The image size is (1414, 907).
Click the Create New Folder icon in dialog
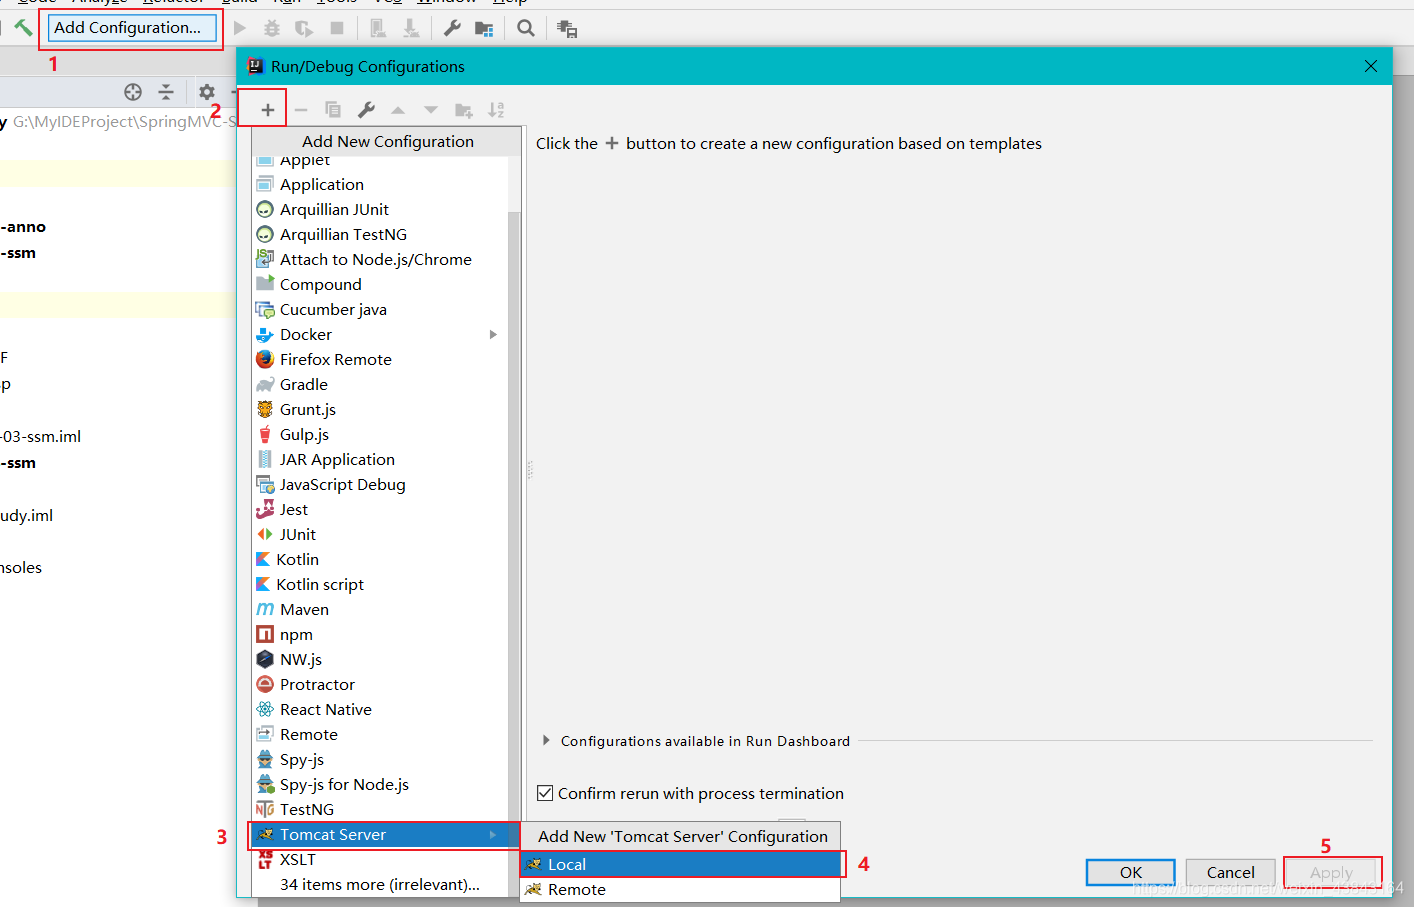pyautogui.click(x=464, y=110)
